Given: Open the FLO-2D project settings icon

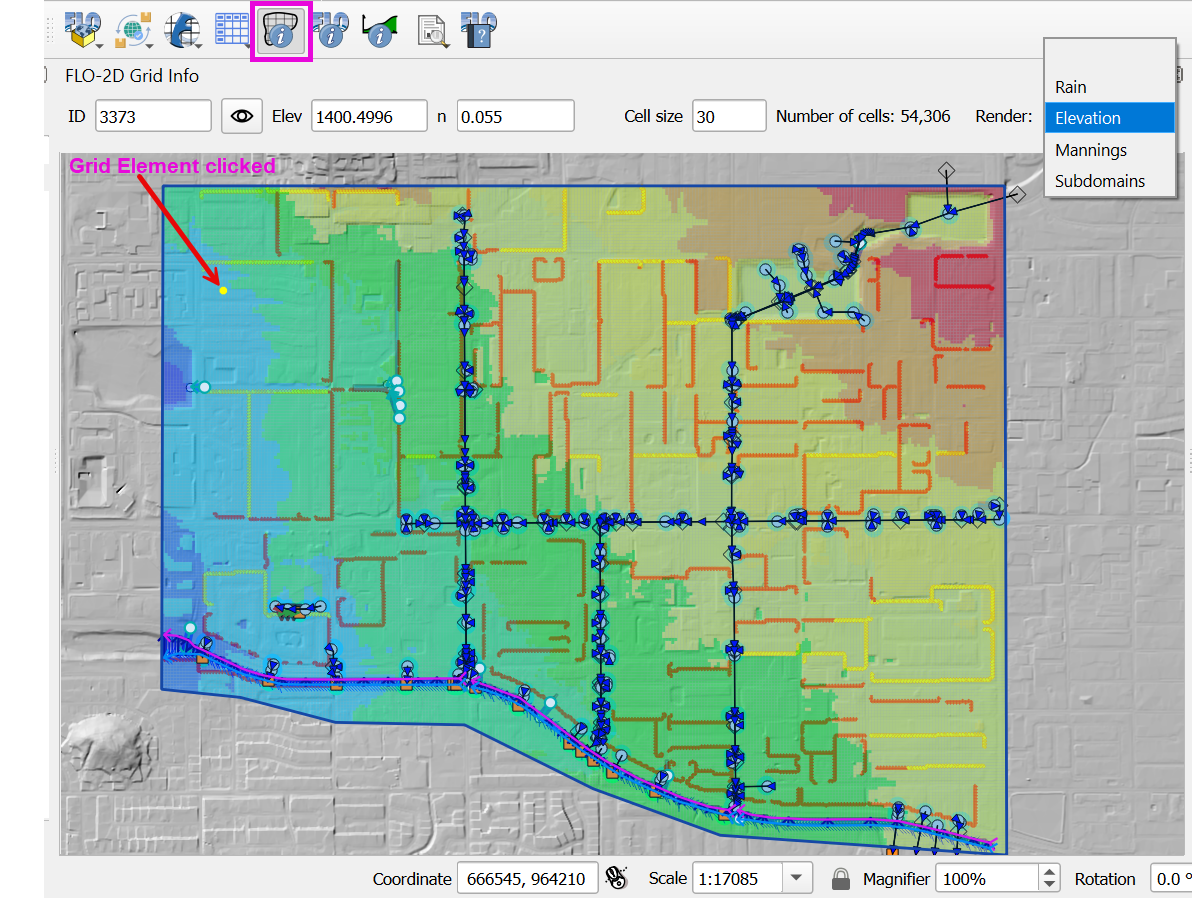Looking at the screenshot, I should coord(84,32).
